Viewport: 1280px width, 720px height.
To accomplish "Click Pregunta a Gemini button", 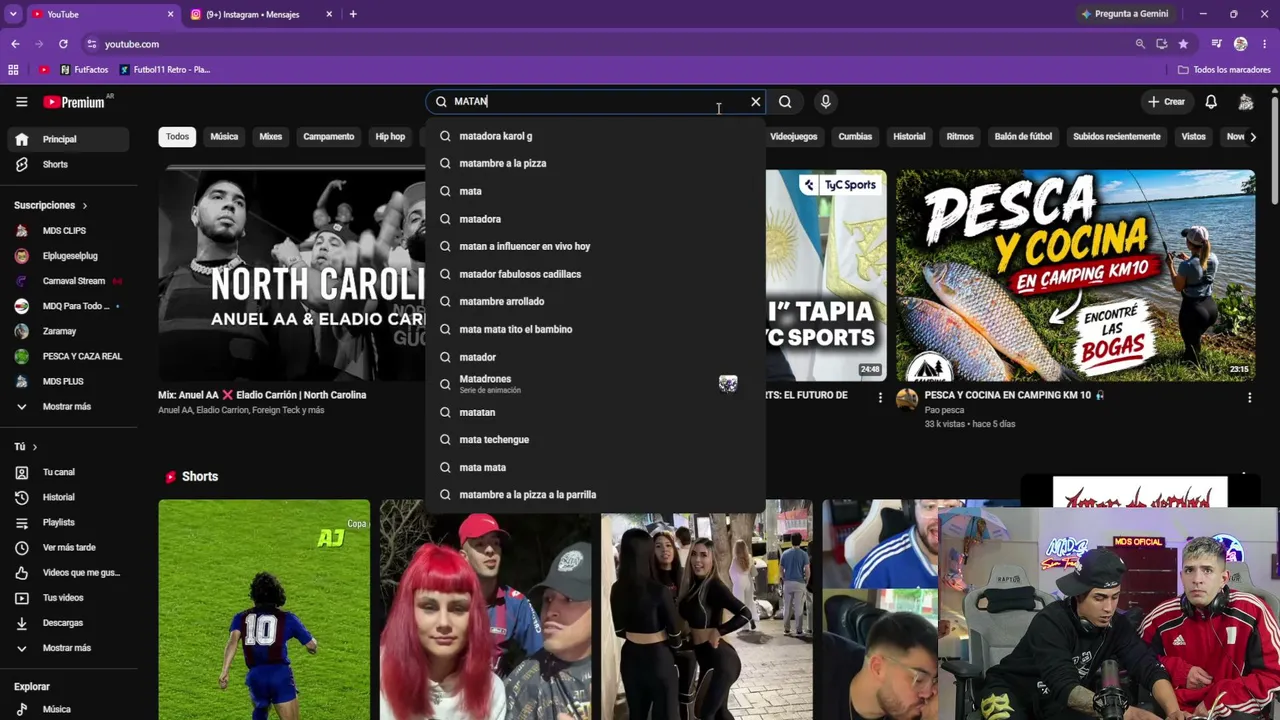I will pos(1124,14).
